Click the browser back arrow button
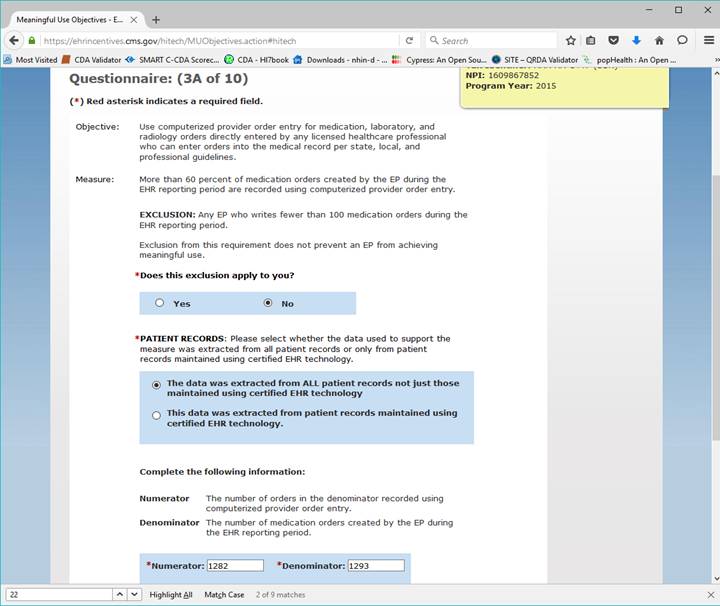This screenshot has width=720, height=606. point(14,40)
